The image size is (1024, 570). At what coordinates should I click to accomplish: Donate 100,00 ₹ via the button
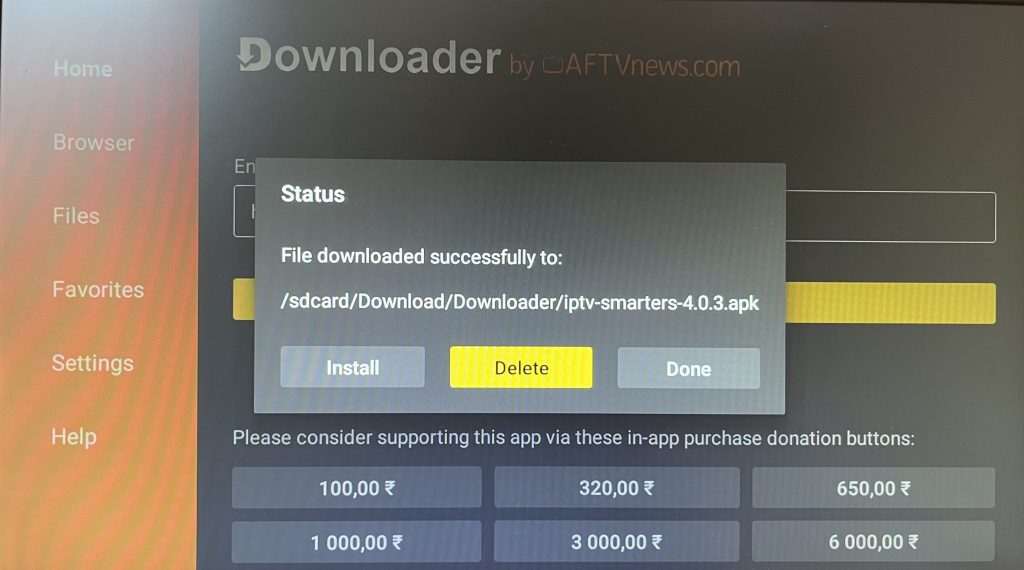pos(357,488)
